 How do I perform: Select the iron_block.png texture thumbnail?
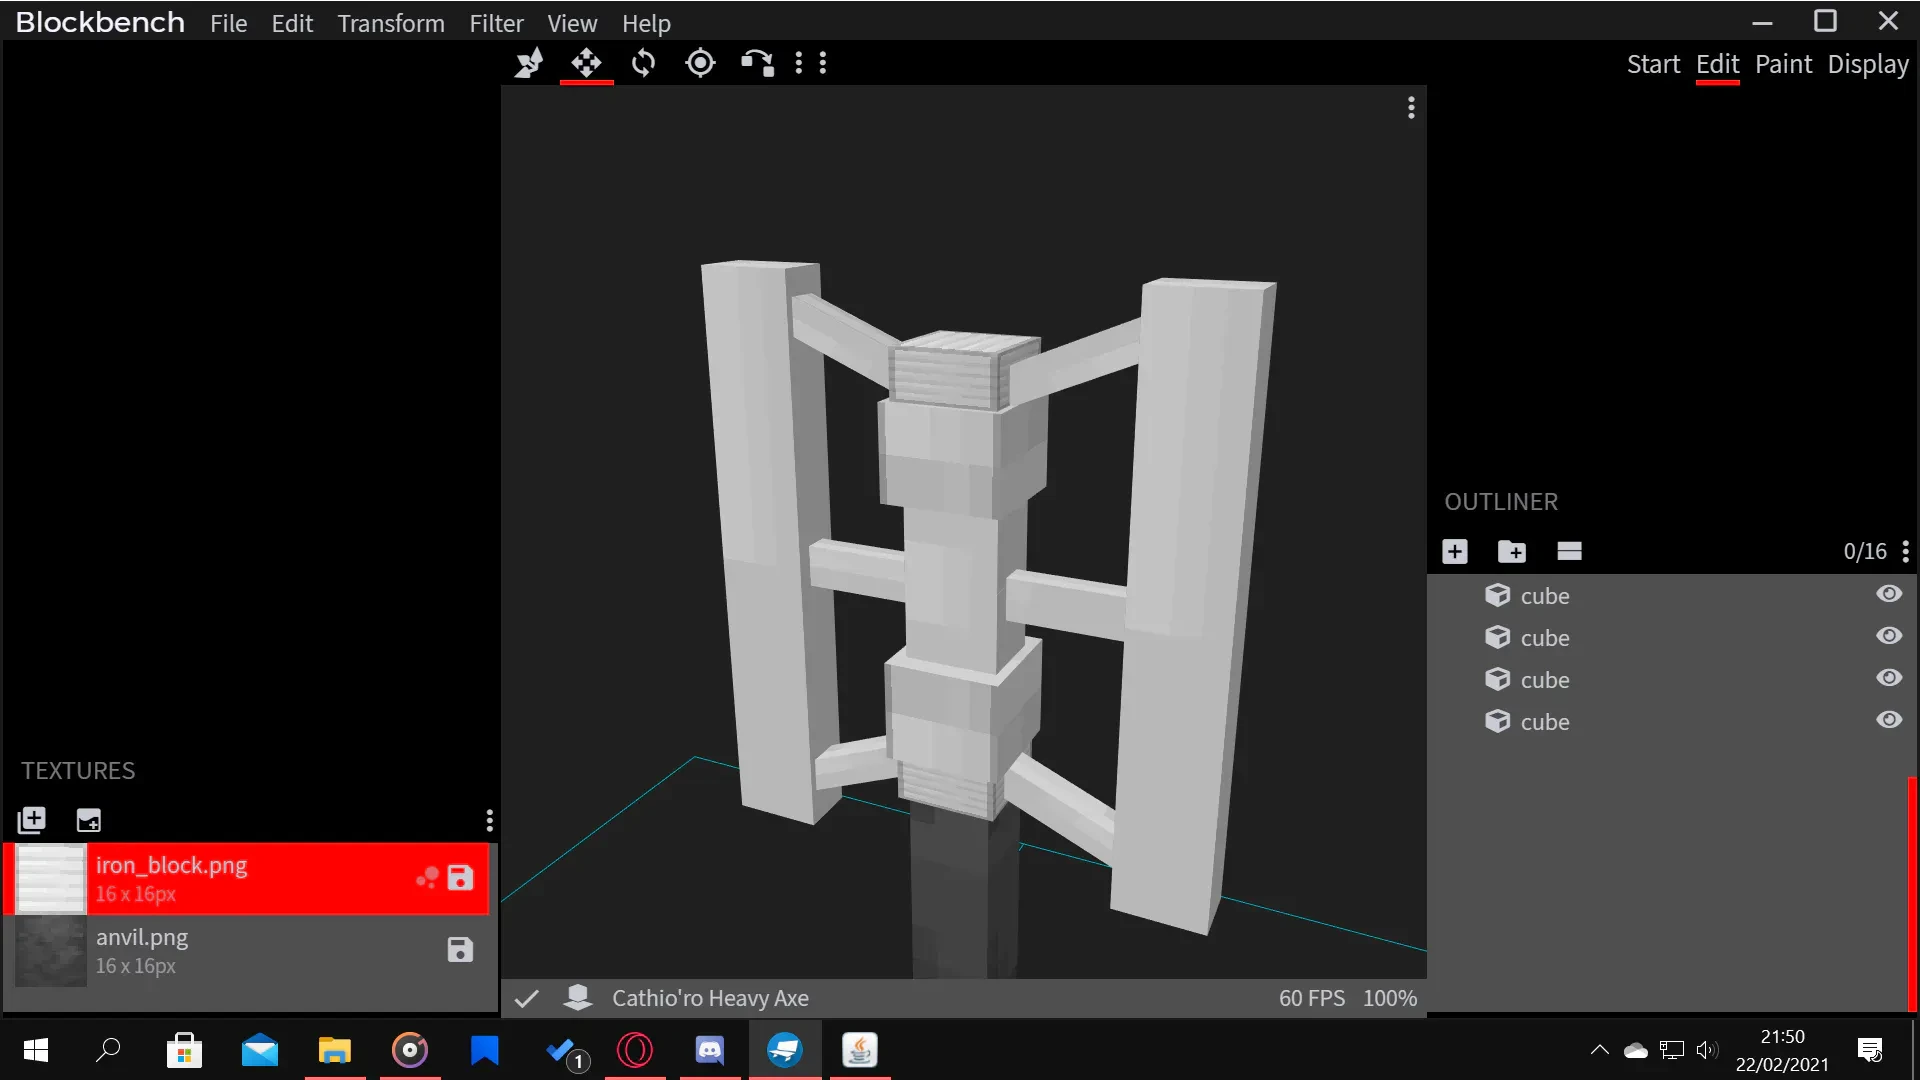tap(51, 879)
